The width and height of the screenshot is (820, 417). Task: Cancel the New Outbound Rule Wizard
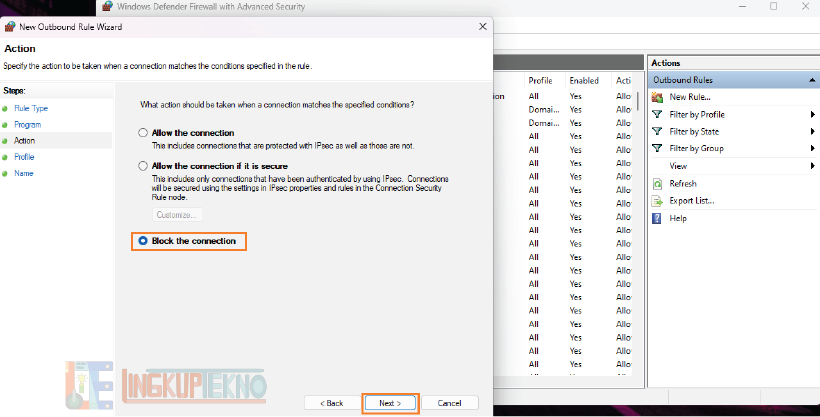point(450,403)
